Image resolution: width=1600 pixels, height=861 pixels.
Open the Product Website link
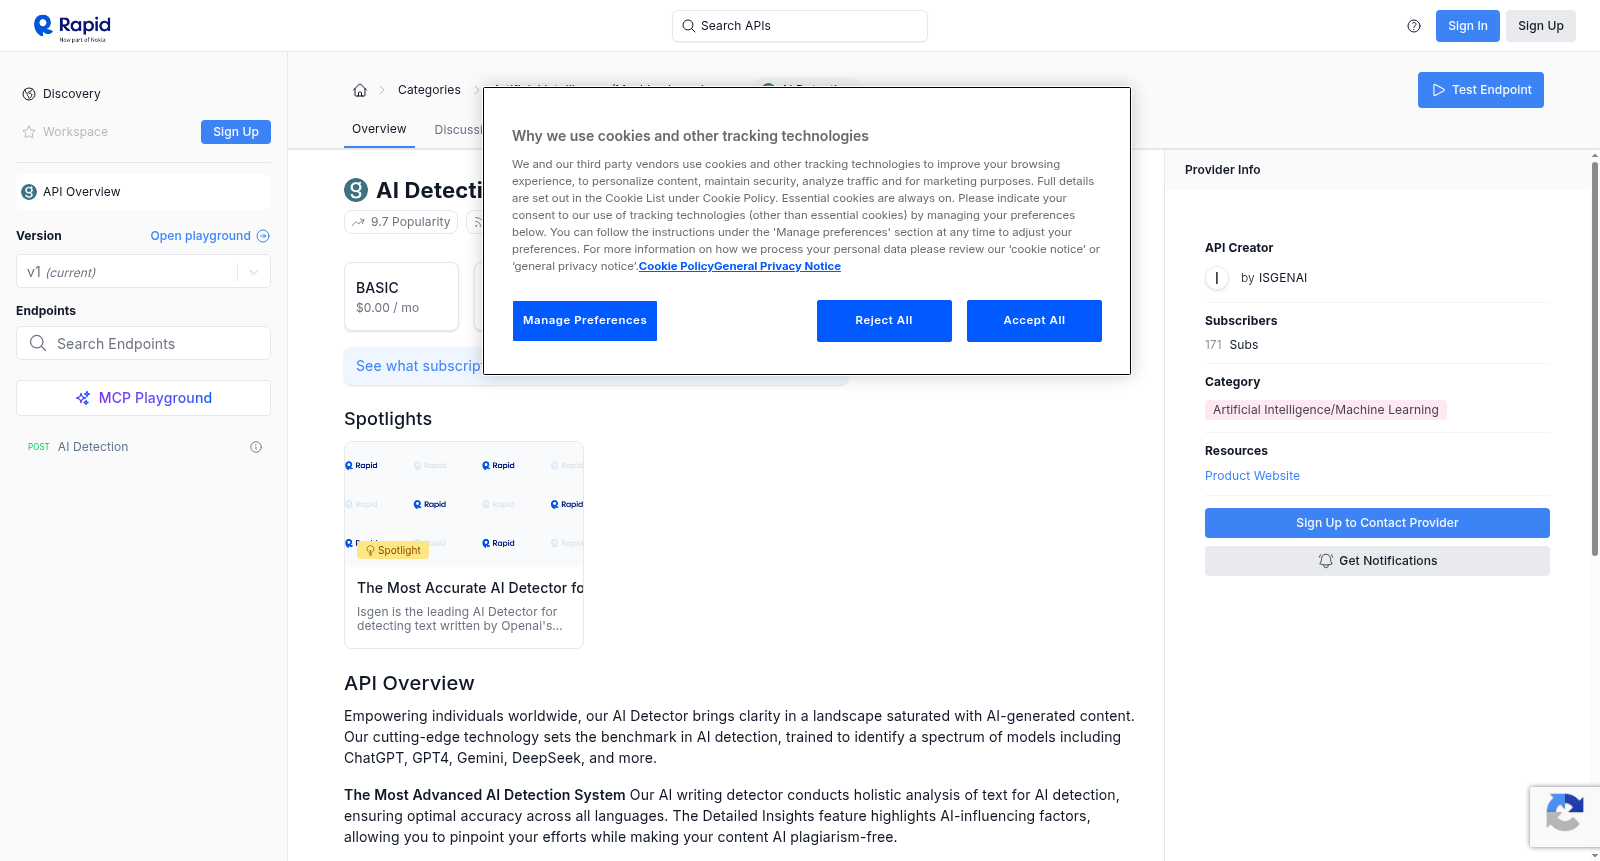[1252, 476]
